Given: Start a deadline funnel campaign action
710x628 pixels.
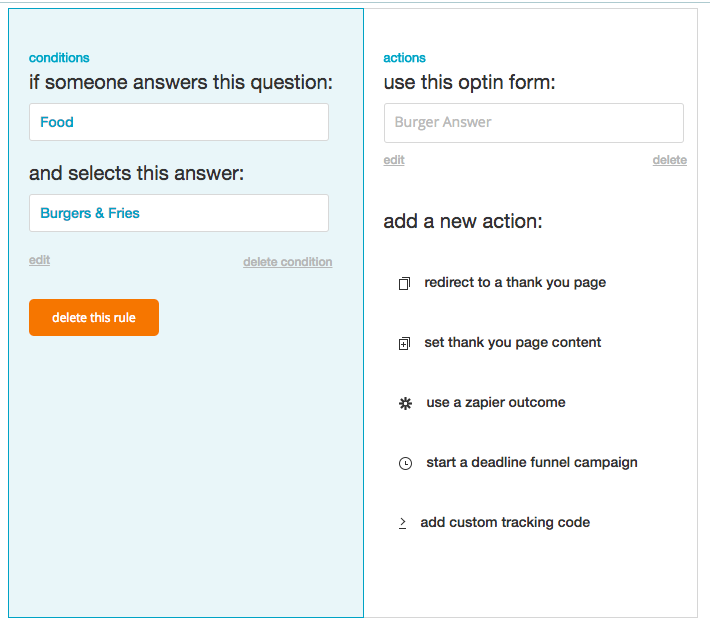Looking at the screenshot, I should click(x=532, y=463).
